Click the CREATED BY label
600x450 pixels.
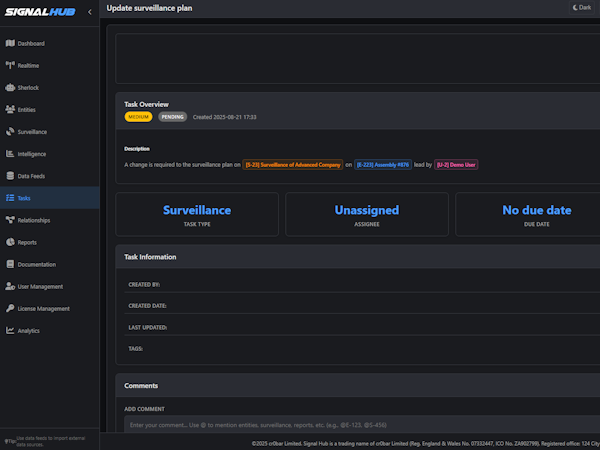pyautogui.click(x=144, y=284)
